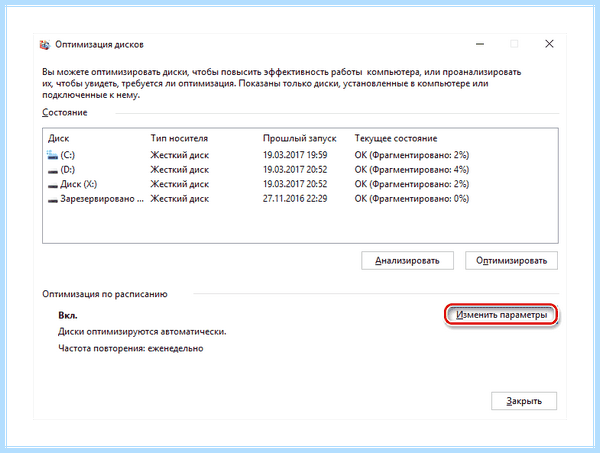Click the Анализировать button

[x=407, y=261]
